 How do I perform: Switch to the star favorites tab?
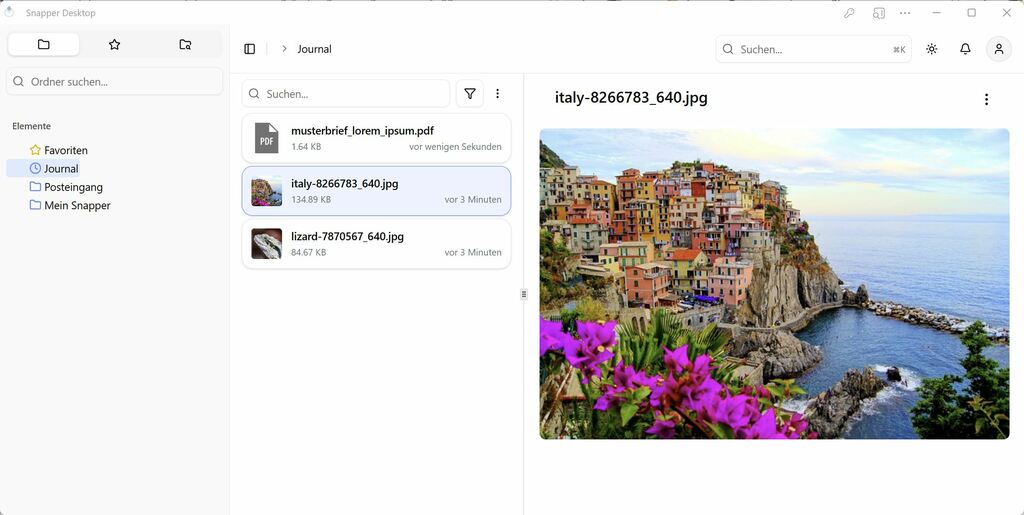114,44
